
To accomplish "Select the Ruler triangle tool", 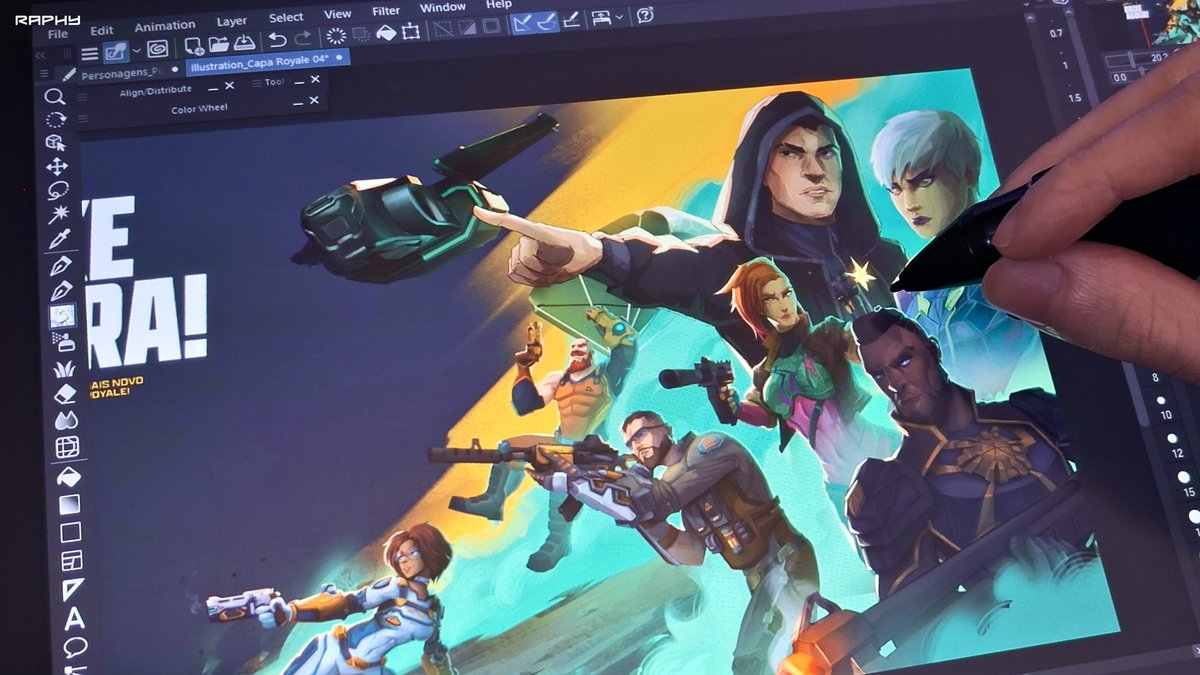I will tap(73, 590).
